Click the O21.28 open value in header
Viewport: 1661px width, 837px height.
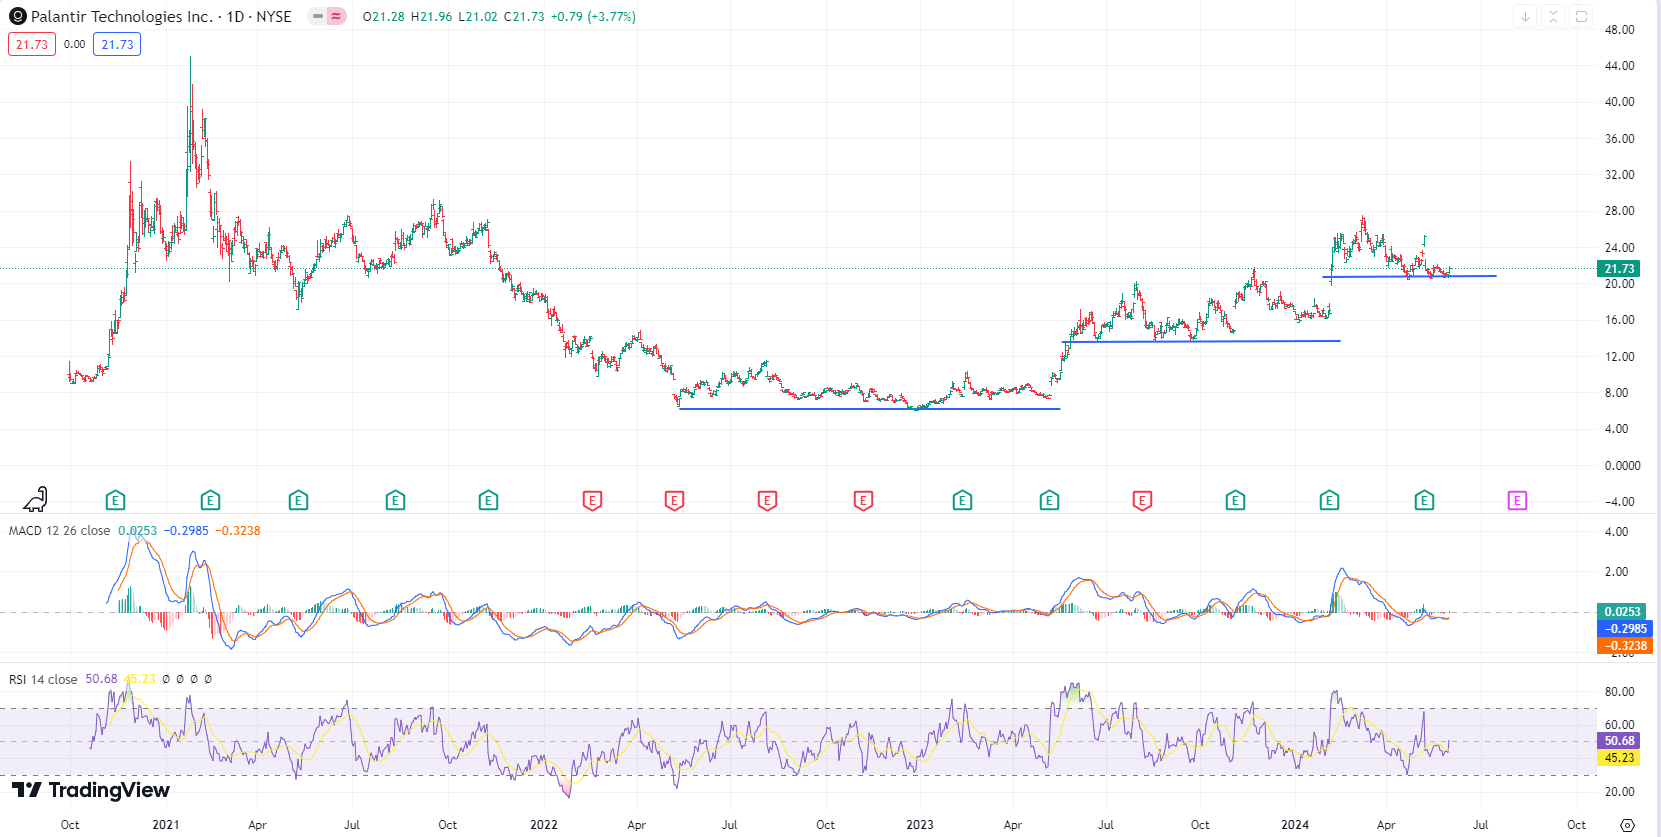click(383, 17)
